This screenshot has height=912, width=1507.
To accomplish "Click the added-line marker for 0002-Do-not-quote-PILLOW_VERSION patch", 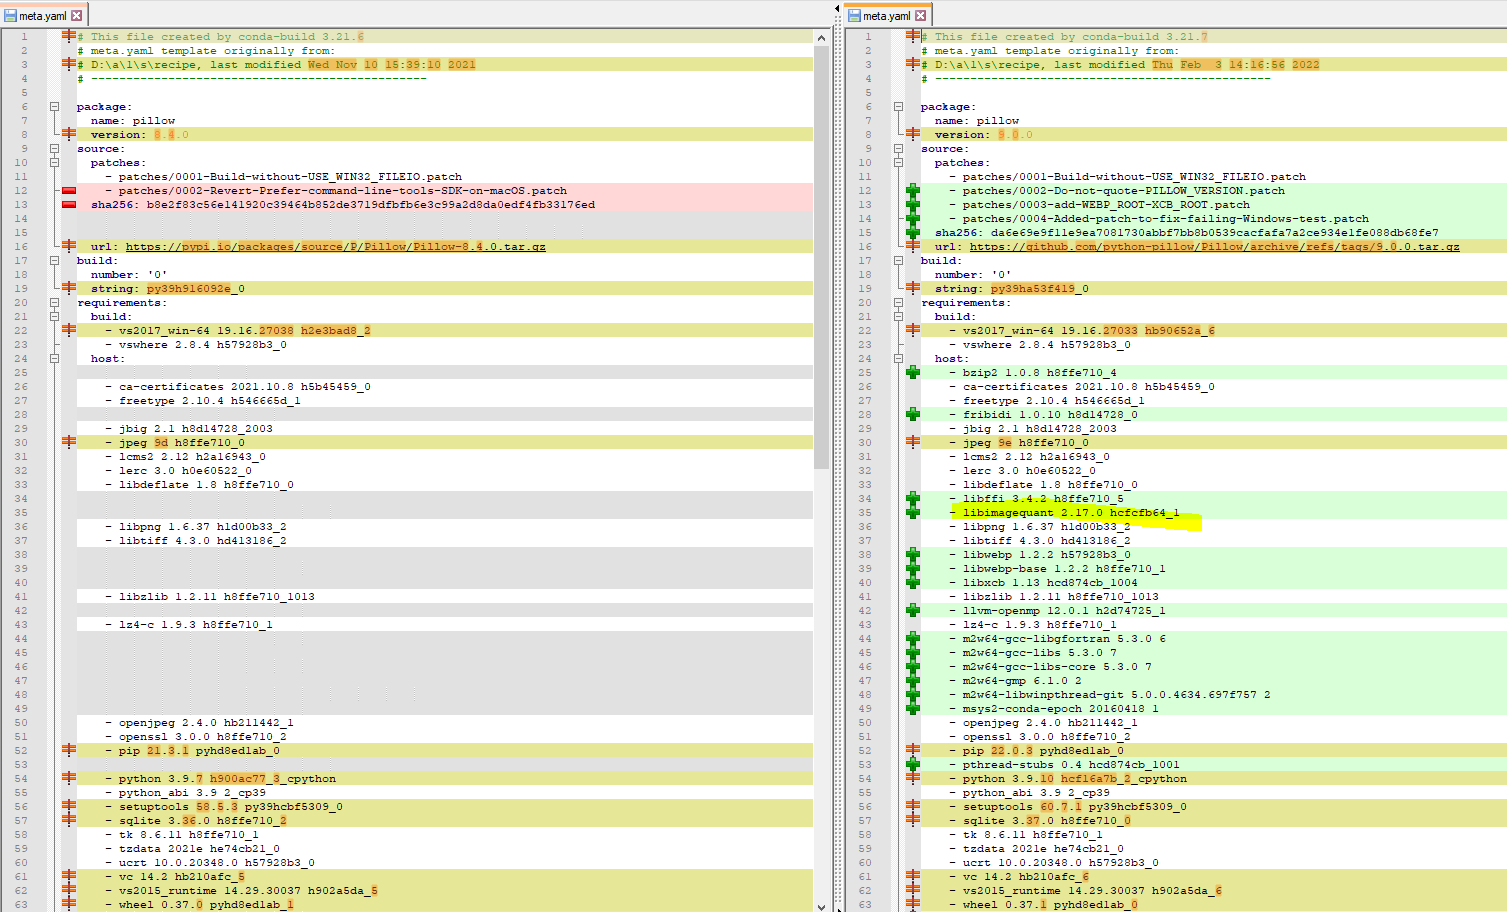I will (x=913, y=190).
